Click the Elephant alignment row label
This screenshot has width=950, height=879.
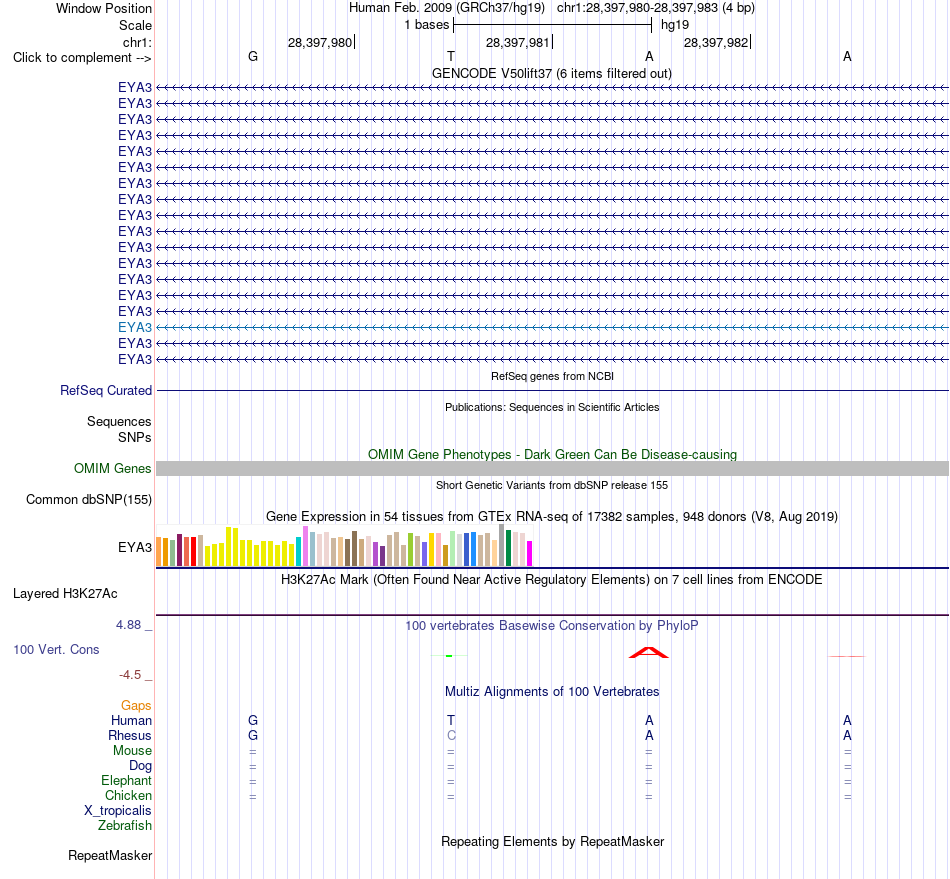[127, 781]
